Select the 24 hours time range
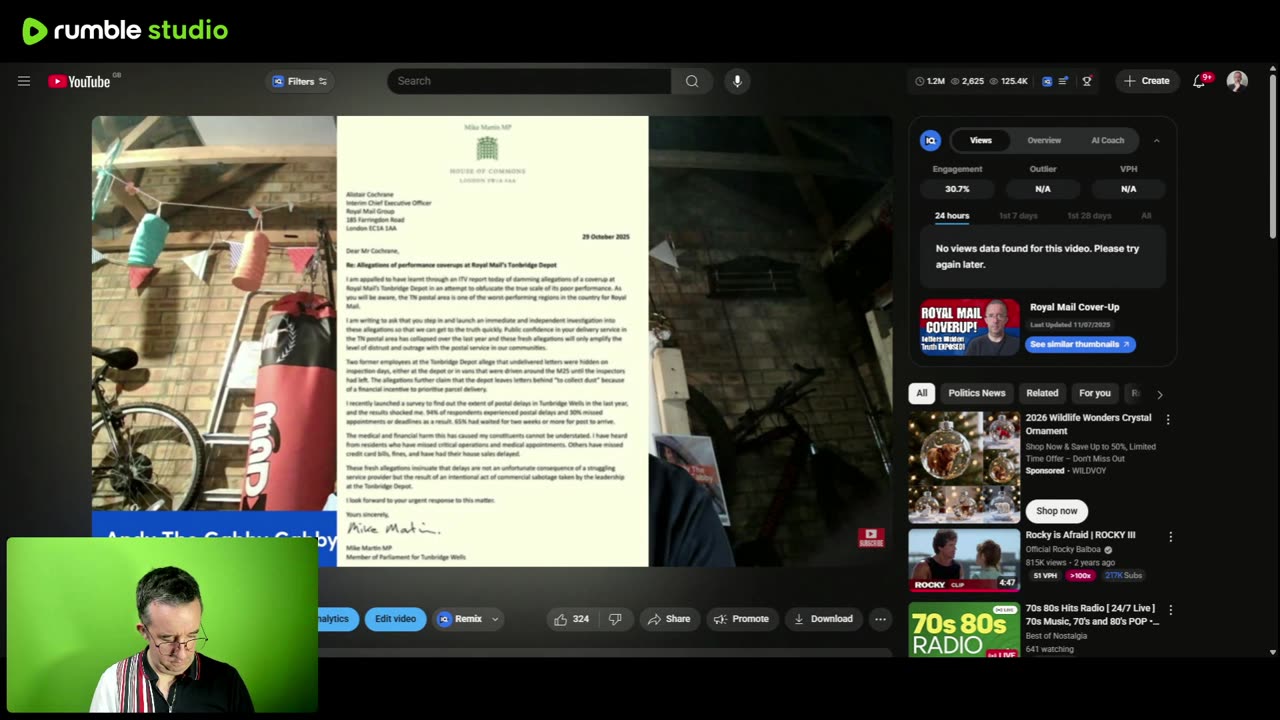Image resolution: width=1280 pixels, height=720 pixels. [x=952, y=216]
